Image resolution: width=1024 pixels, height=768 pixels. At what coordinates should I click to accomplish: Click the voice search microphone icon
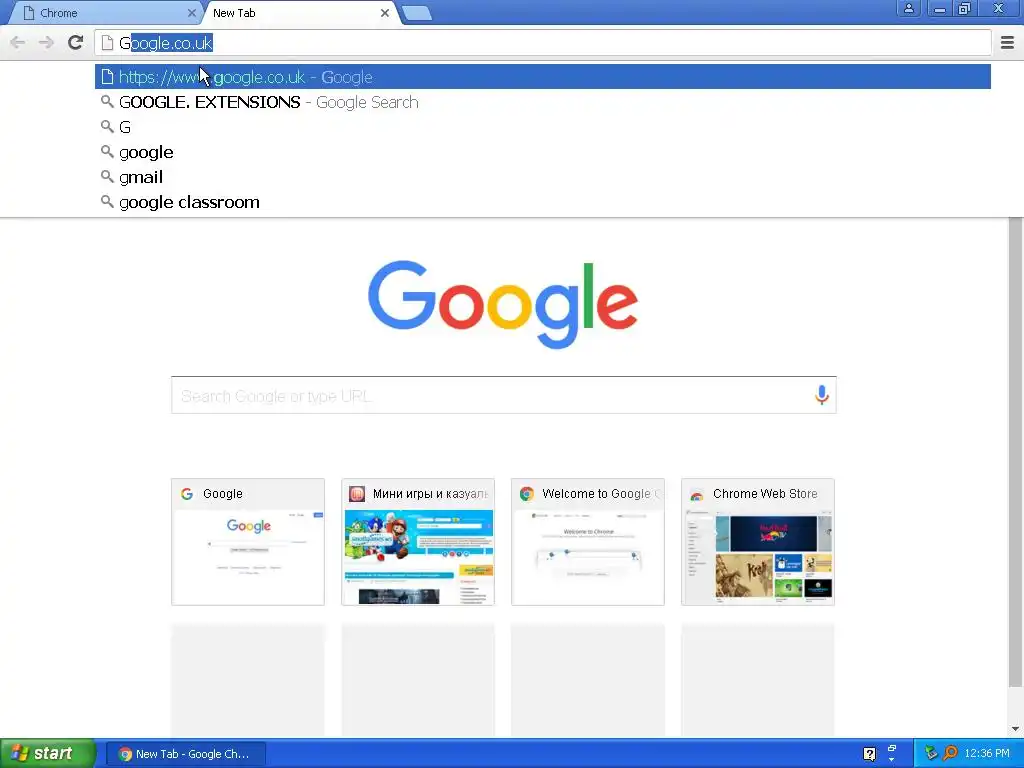click(x=822, y=394)
